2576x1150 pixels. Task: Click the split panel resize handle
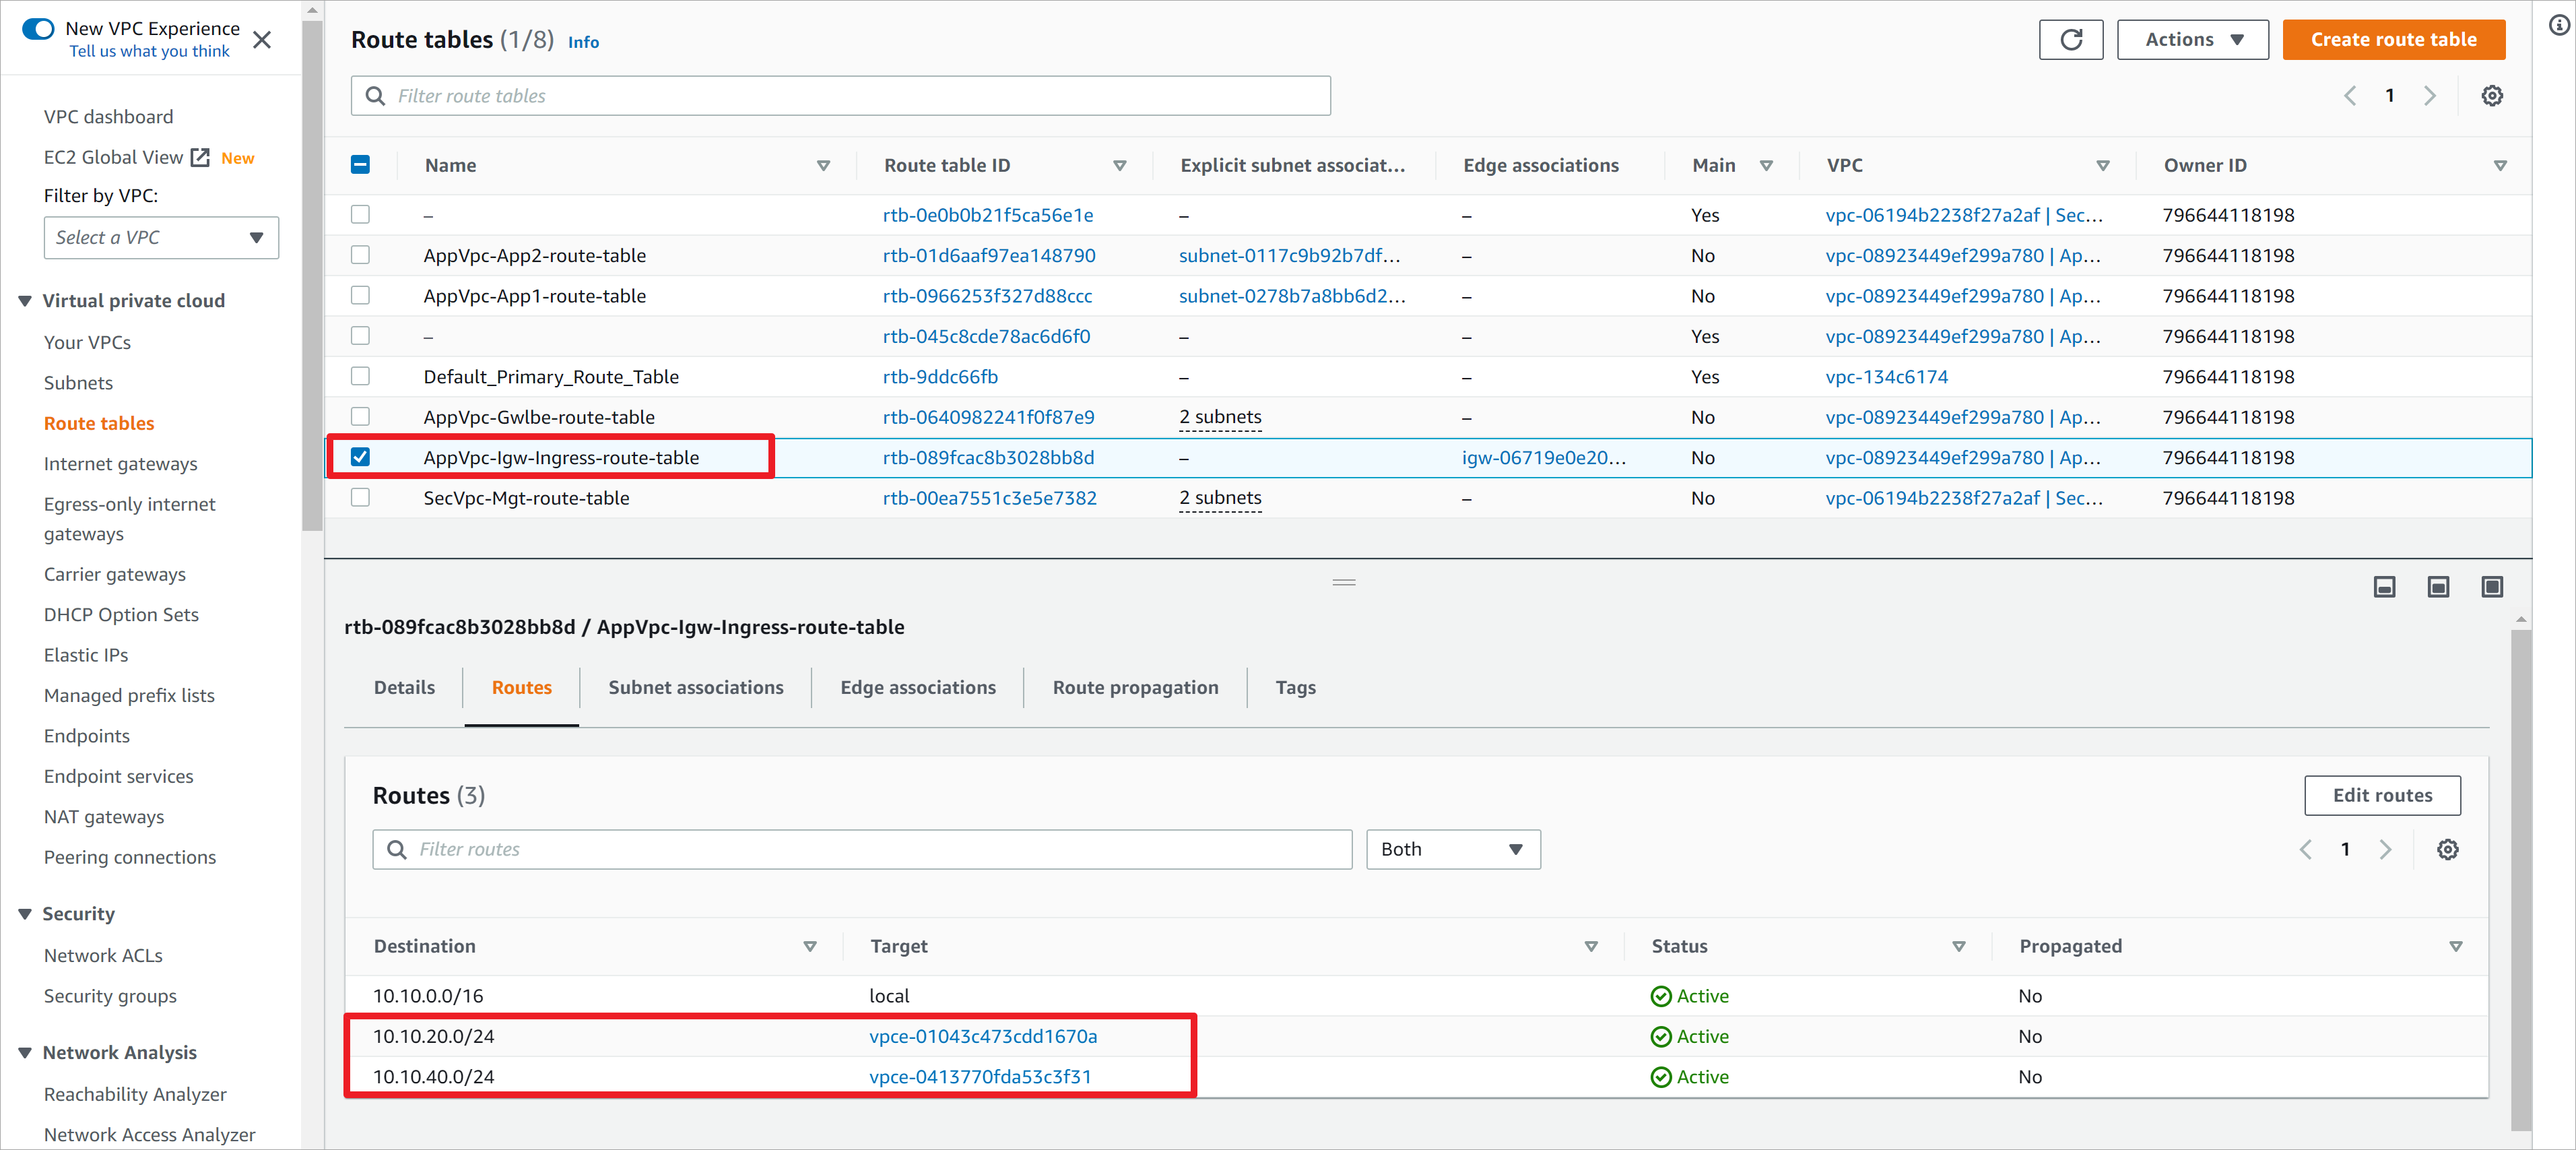[1343, 583]
